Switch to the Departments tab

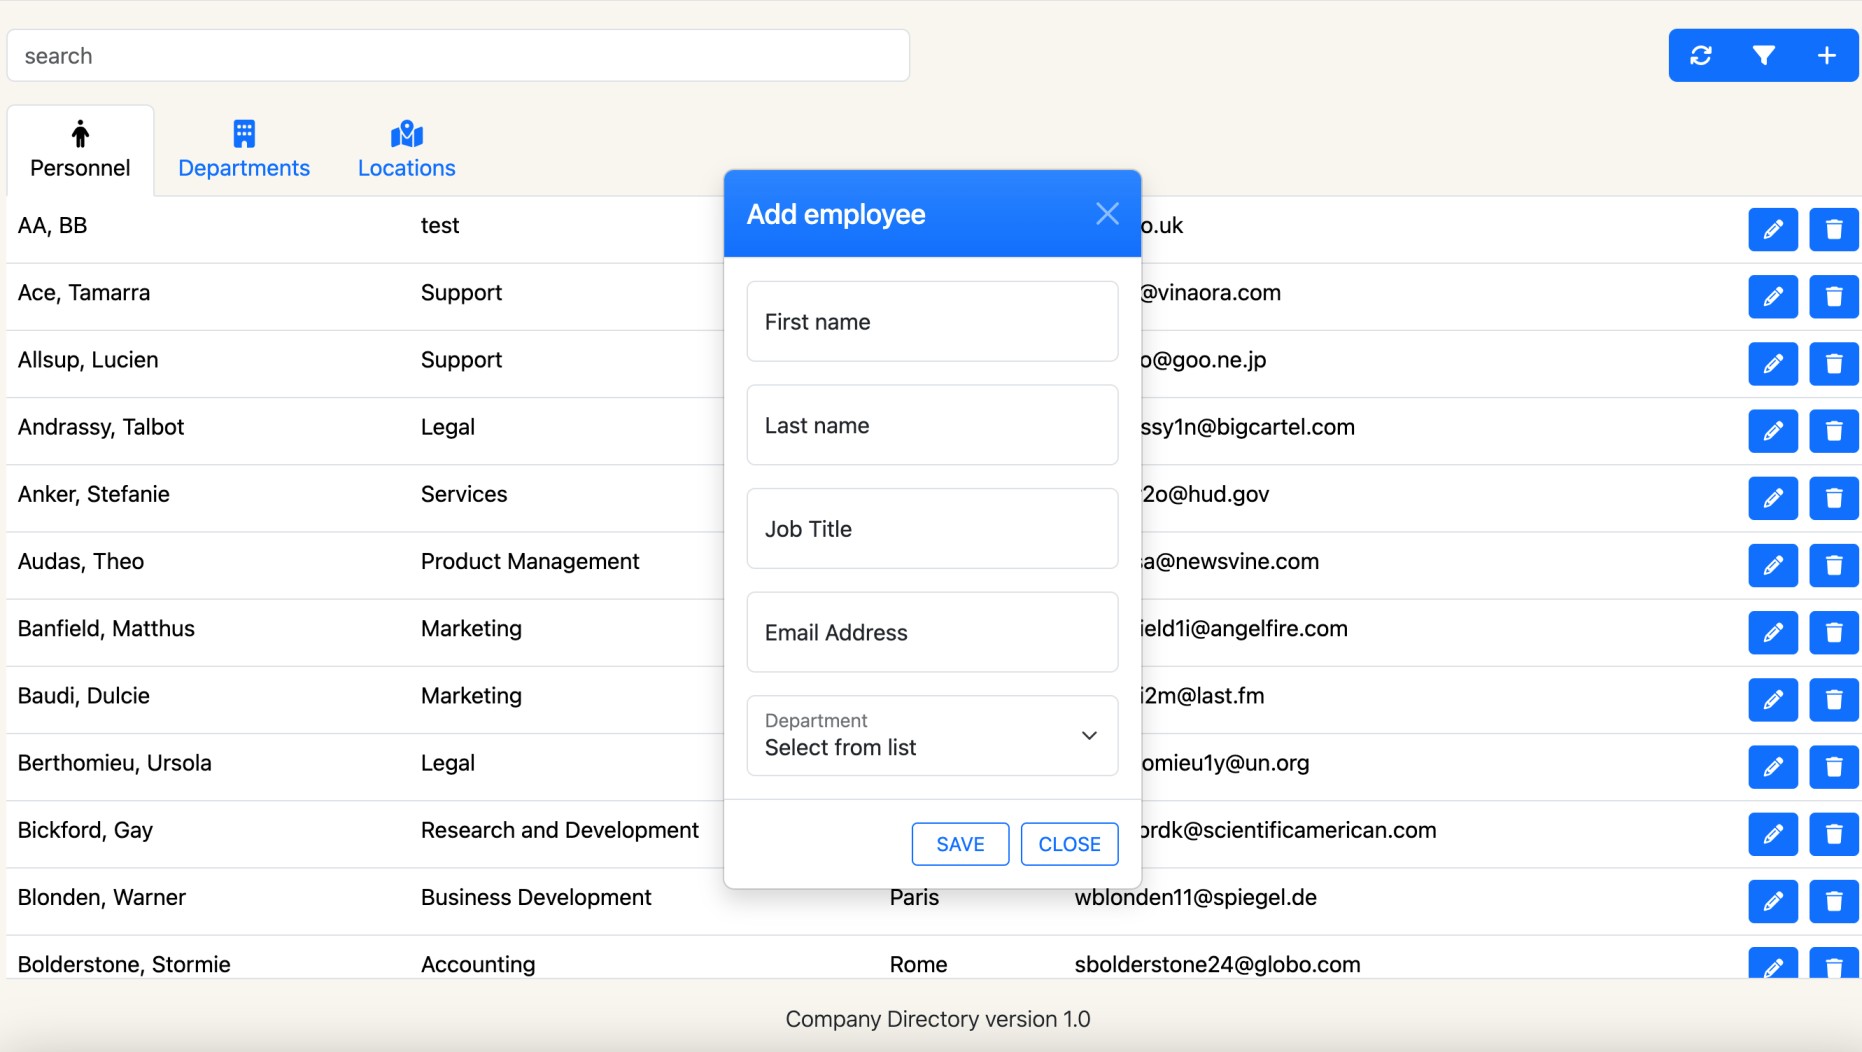pos(244,150)
